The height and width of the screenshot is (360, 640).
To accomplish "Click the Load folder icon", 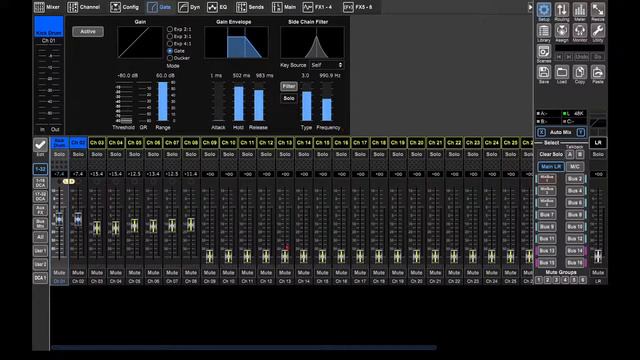I will (562, 73).
